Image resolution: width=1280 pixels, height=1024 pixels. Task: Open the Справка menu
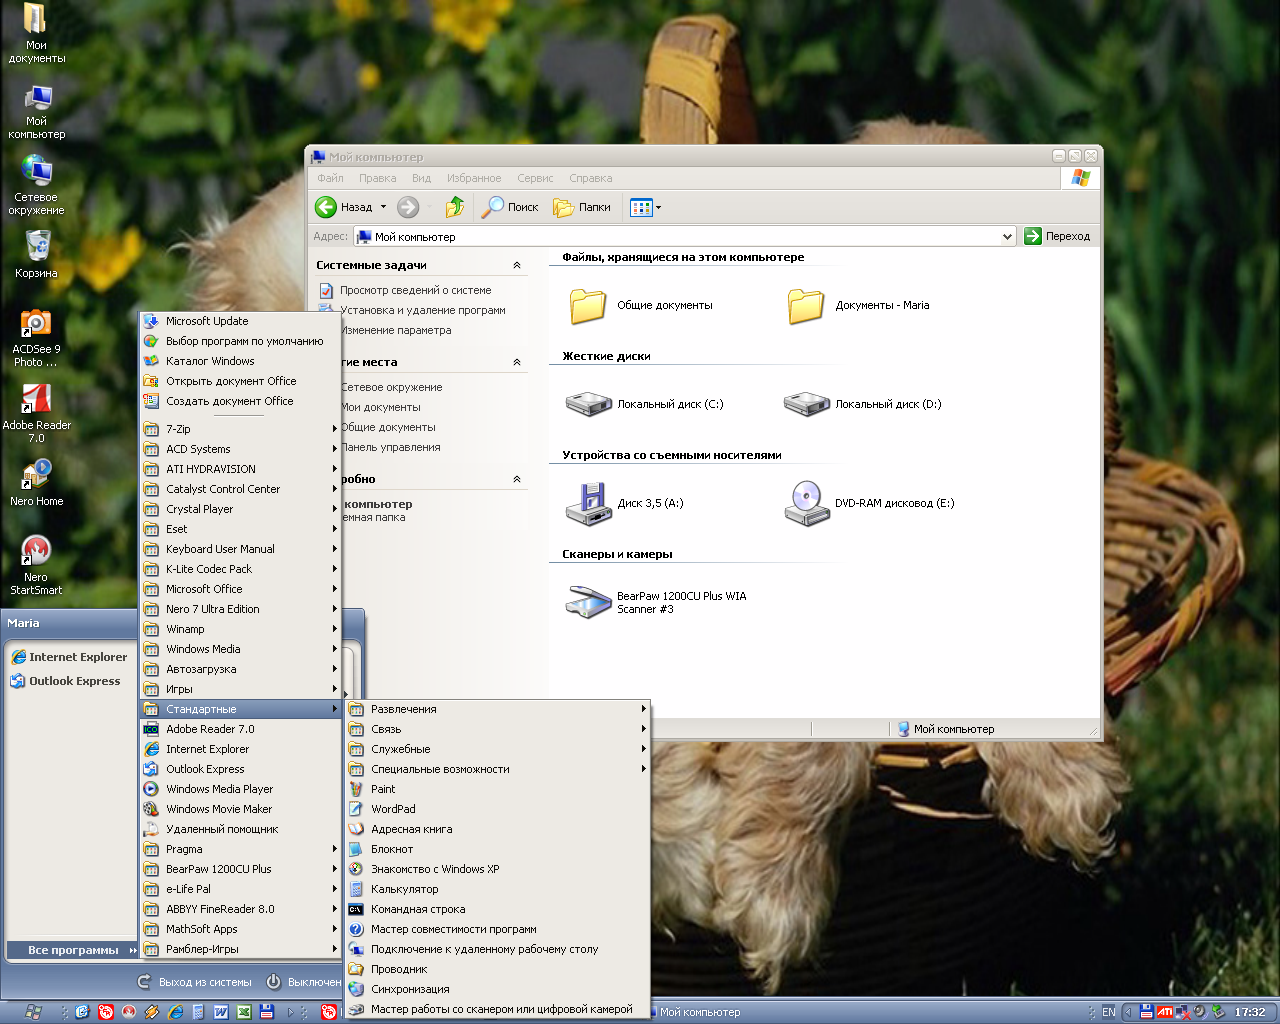point(590,178)
